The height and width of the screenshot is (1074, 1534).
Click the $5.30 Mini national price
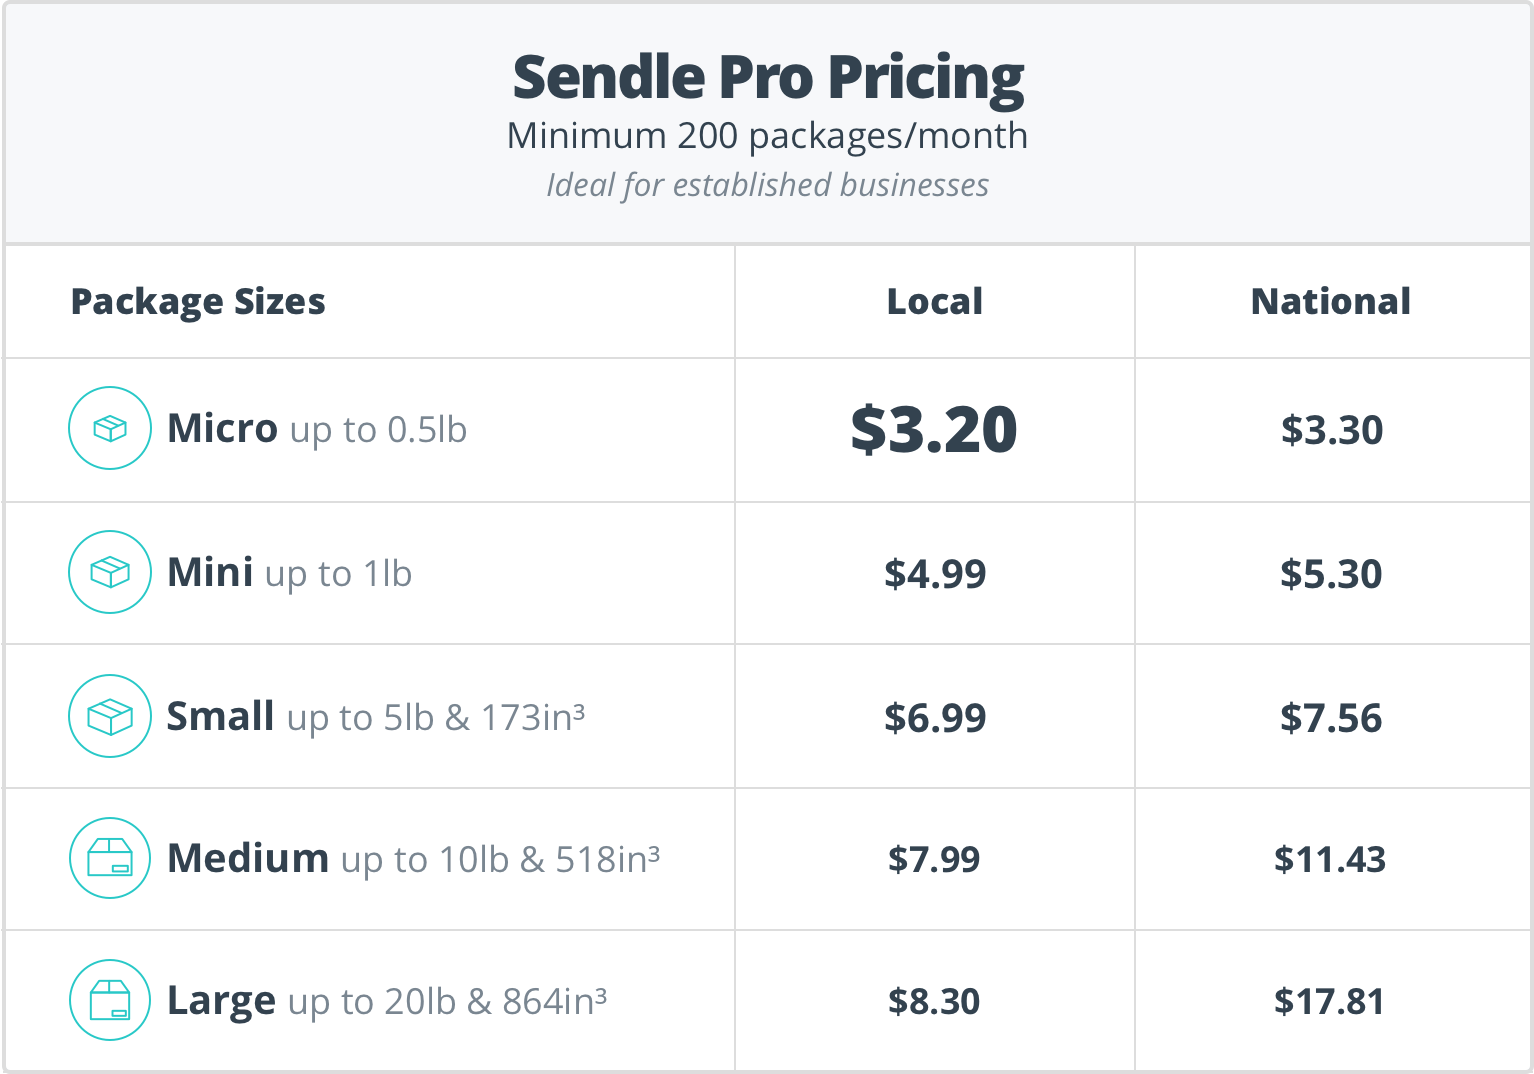click(1331, 574)
